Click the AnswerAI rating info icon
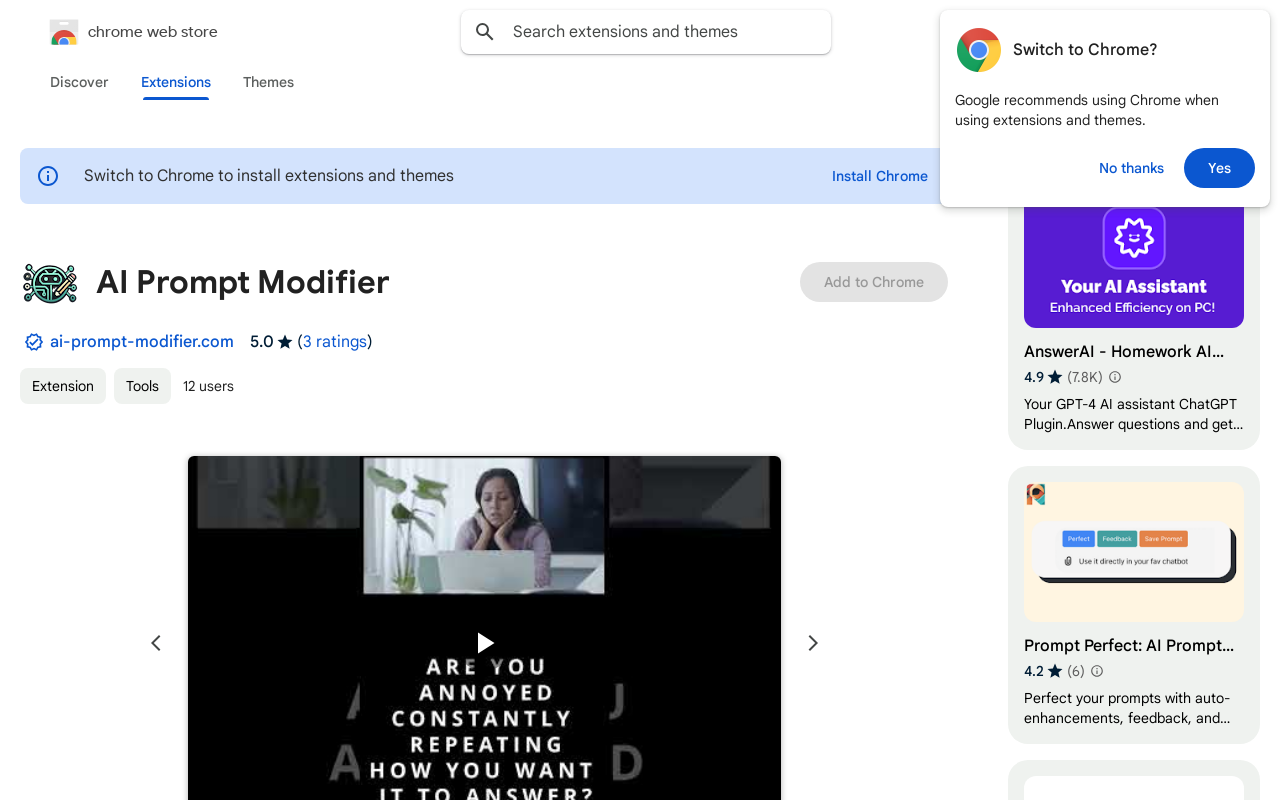 coord(1115,377)
